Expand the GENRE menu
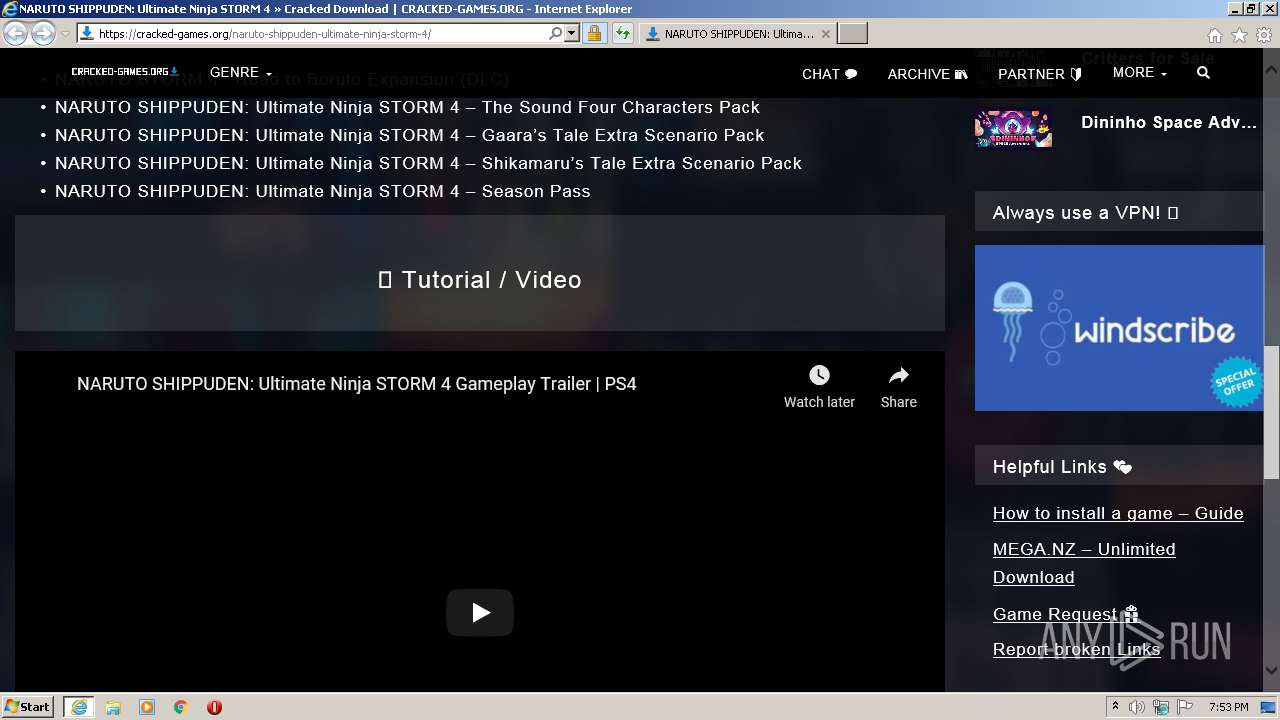Screen dimensions: 1280x720 pos(240,73)
